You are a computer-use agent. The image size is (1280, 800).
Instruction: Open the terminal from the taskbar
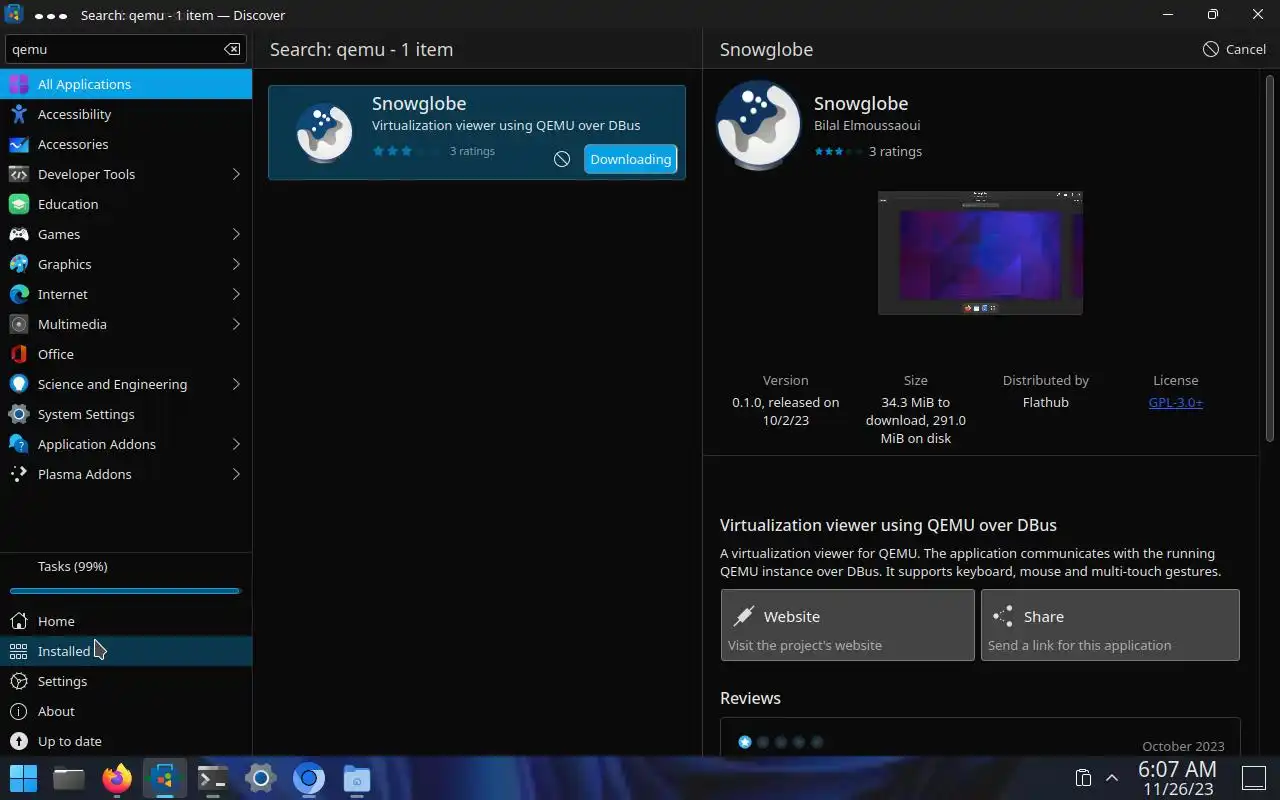pos(213,778)
